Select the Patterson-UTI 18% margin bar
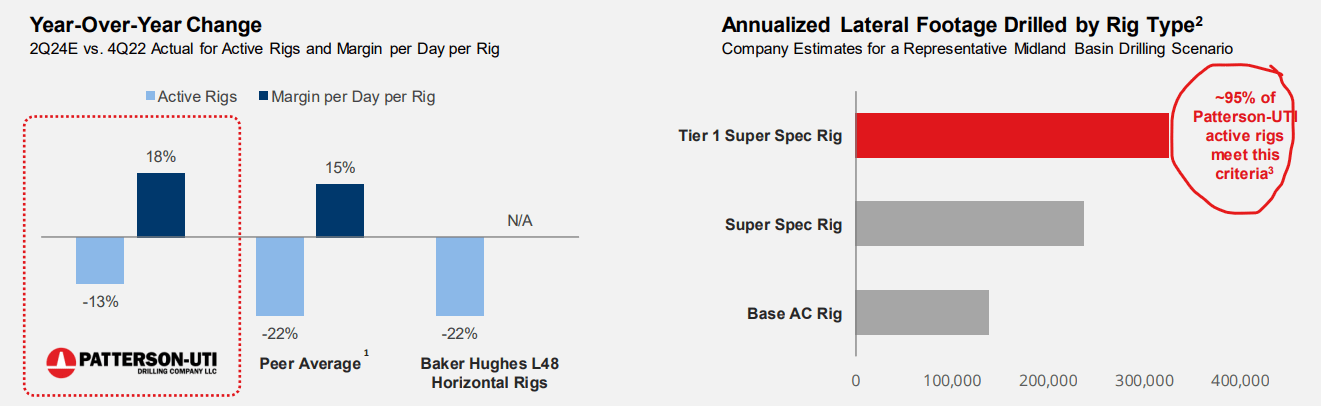The width and height of the screenshot is (1321, 406). 161,205
